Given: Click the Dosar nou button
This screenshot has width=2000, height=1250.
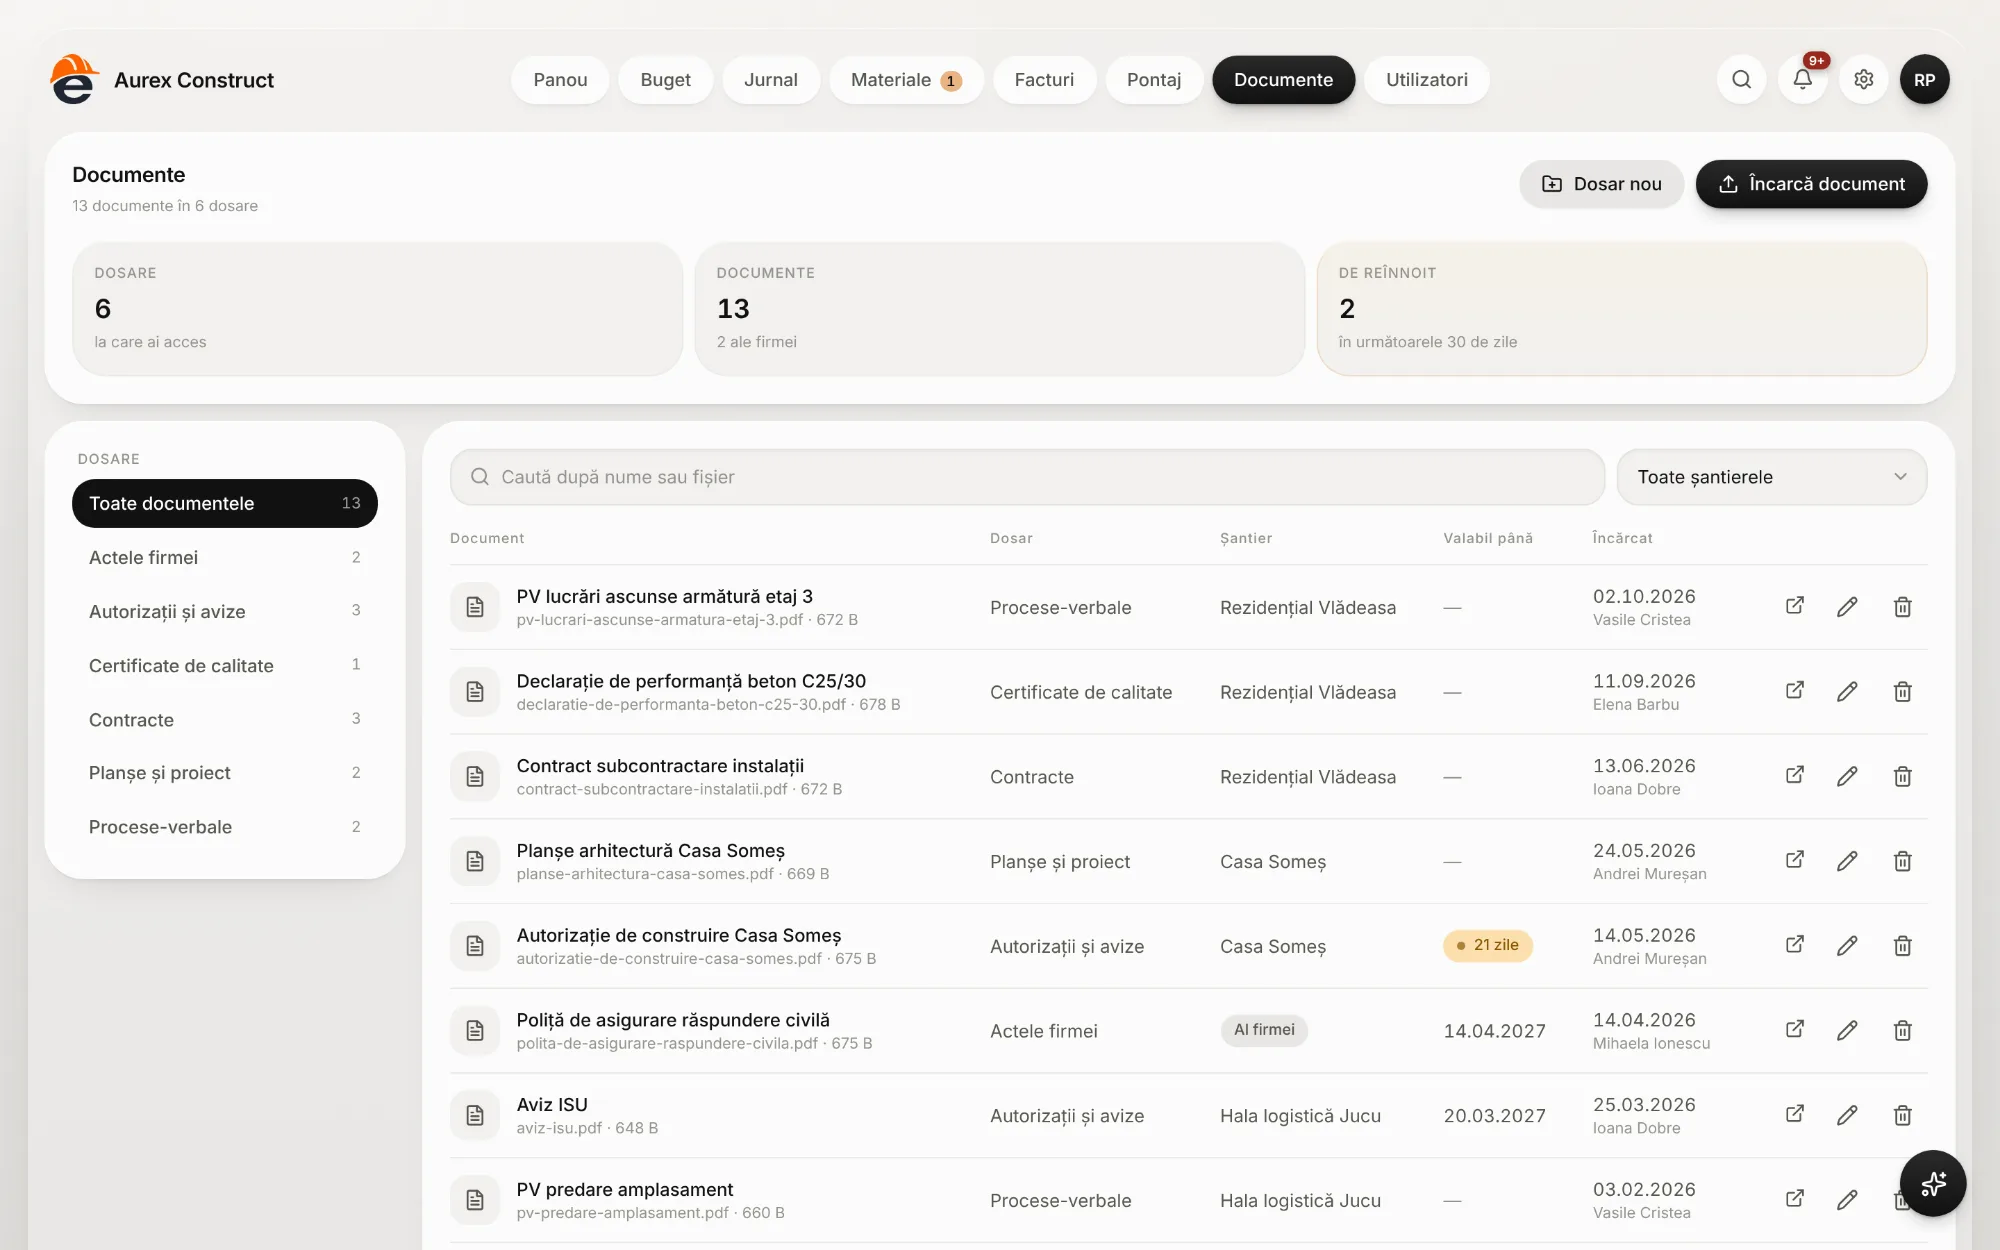Looking at the screenshot, I should coord(1601,184).
